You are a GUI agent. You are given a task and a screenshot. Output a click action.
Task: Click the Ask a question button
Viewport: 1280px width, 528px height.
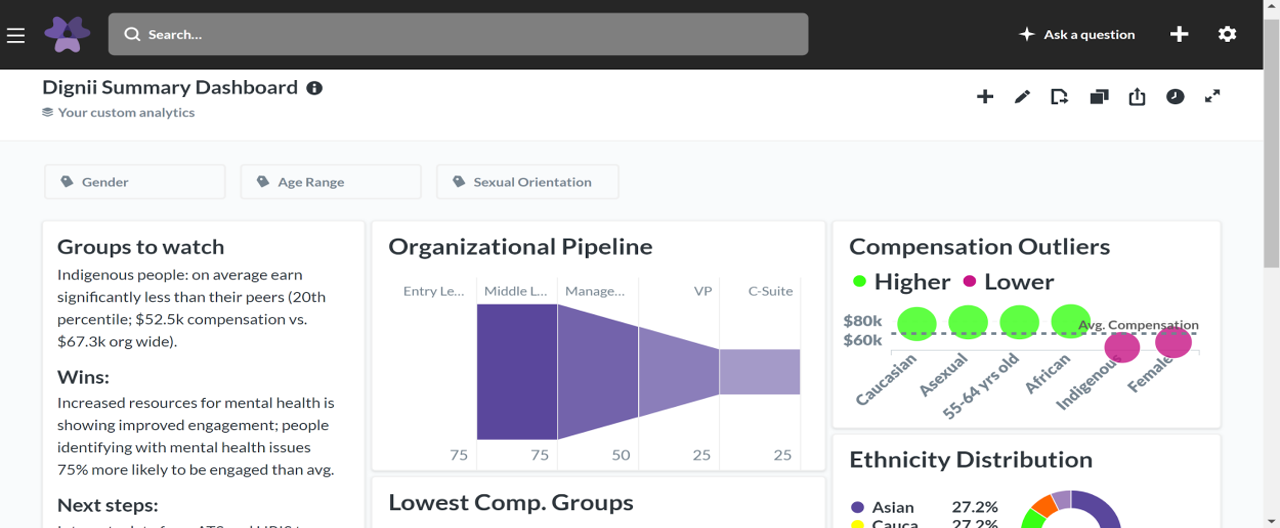tap(1076, 34)
